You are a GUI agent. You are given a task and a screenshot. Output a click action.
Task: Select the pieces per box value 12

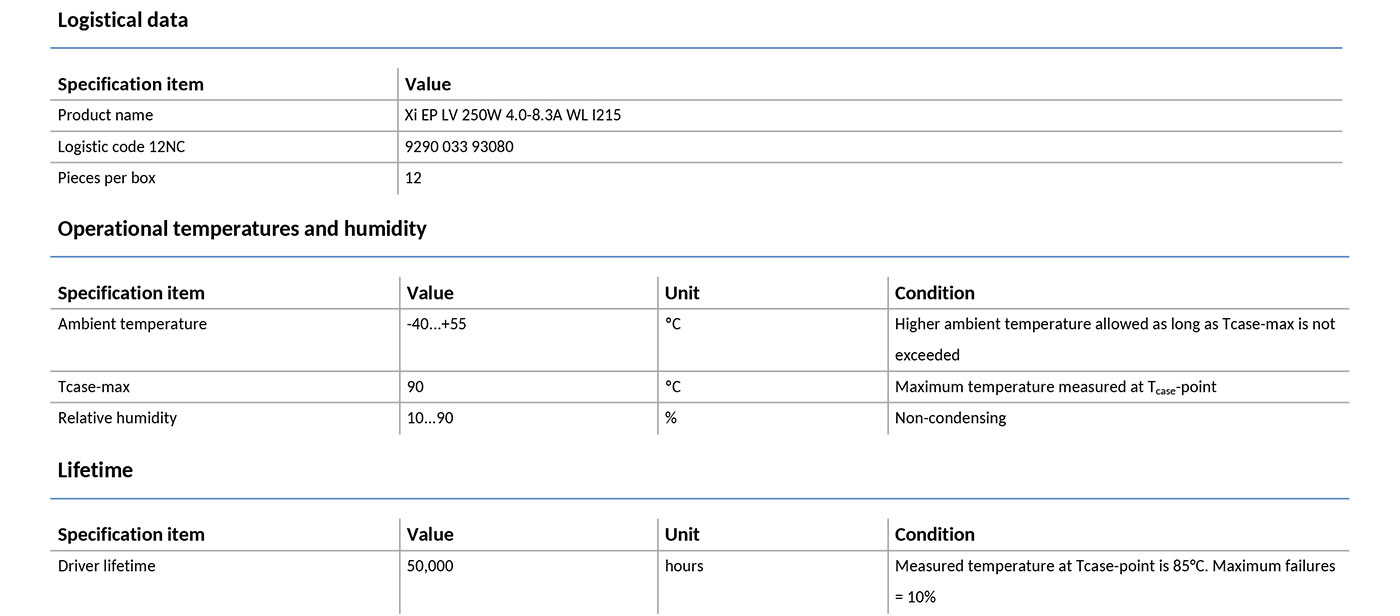pos(414,178)
